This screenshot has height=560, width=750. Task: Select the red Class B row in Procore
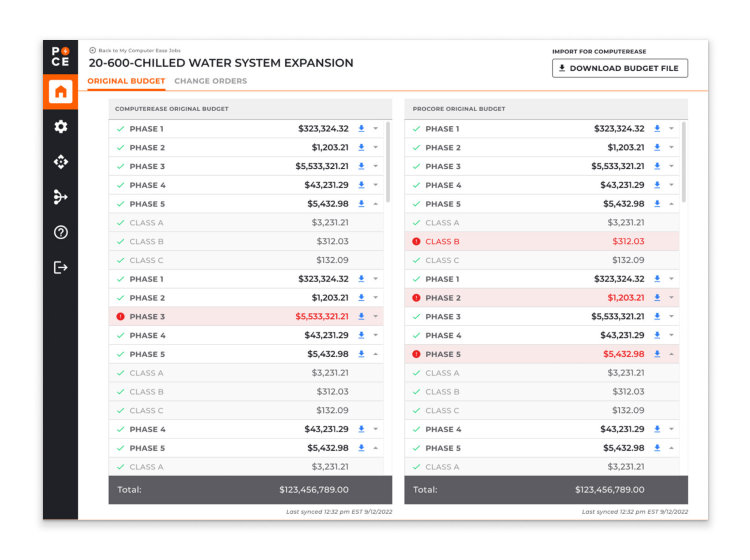pos(542,242)
